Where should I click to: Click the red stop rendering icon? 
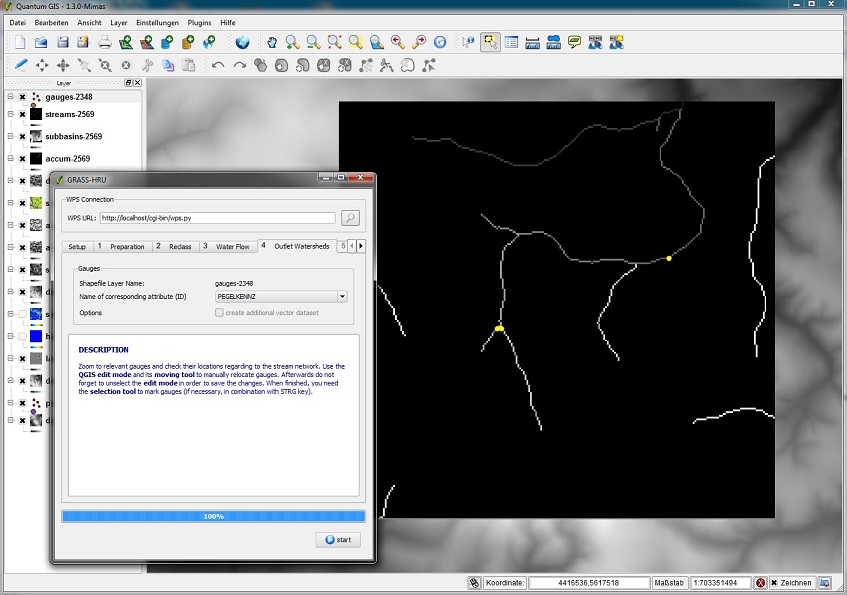[761, 583]
